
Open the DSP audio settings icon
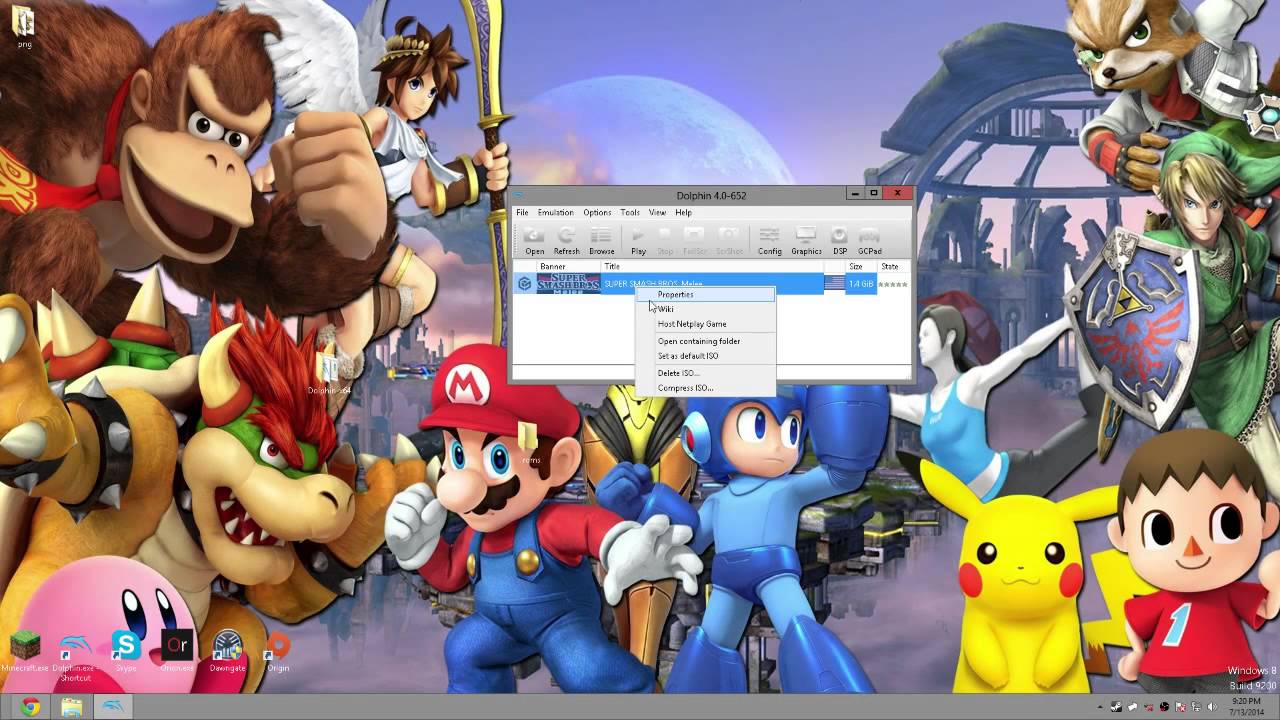coord(840,240)
